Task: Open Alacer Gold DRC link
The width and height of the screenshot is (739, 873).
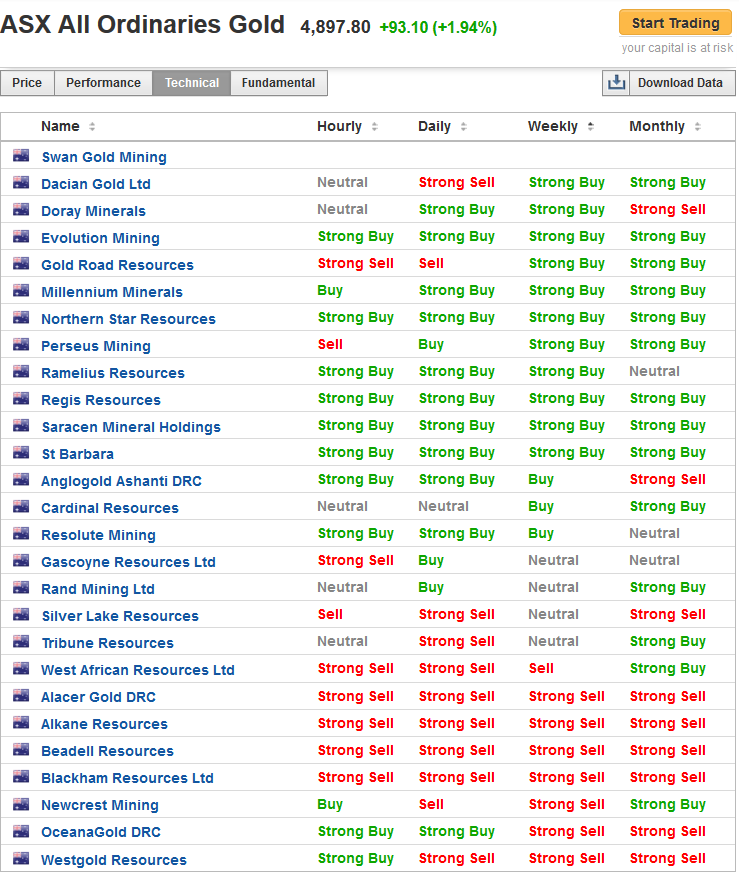Action: pos(99,697)
